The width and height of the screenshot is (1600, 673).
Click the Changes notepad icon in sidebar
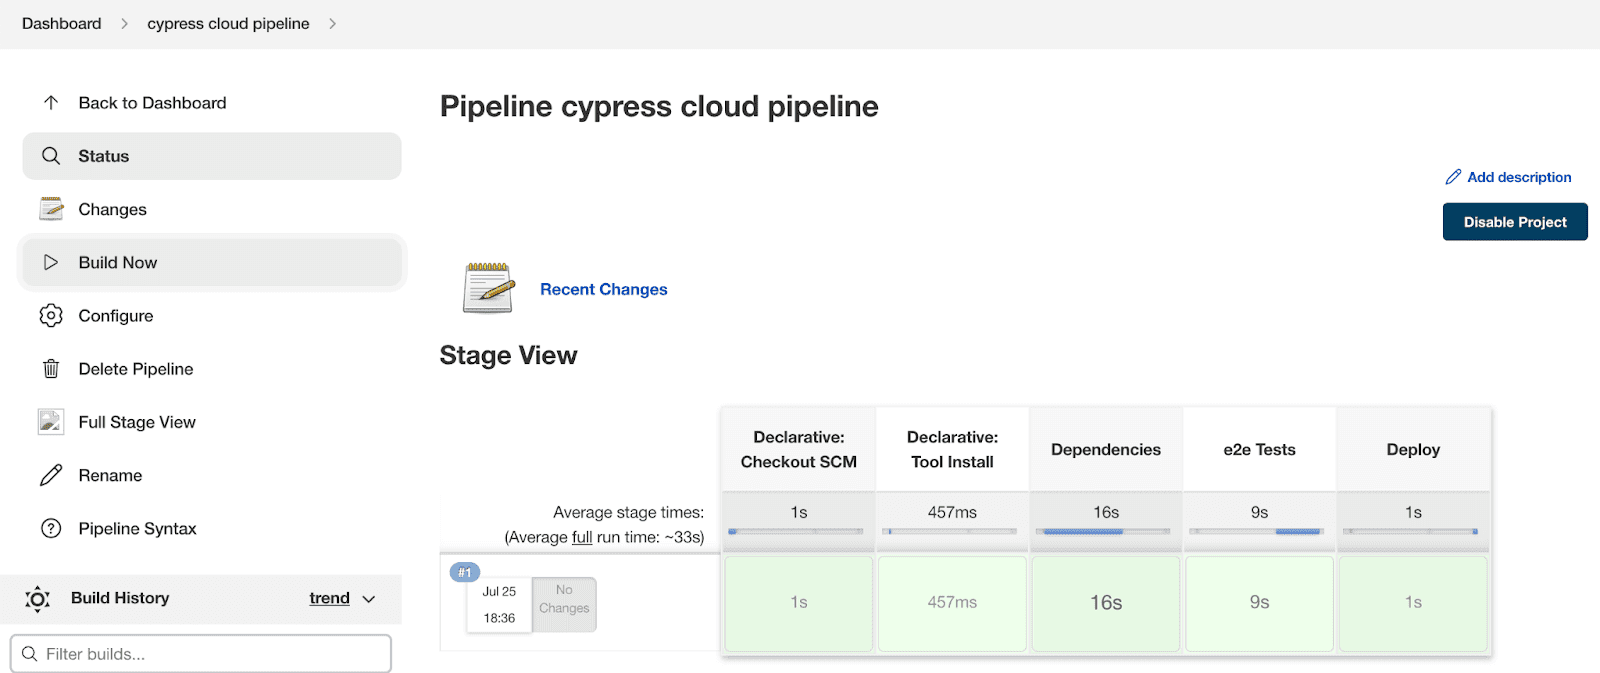51,209
